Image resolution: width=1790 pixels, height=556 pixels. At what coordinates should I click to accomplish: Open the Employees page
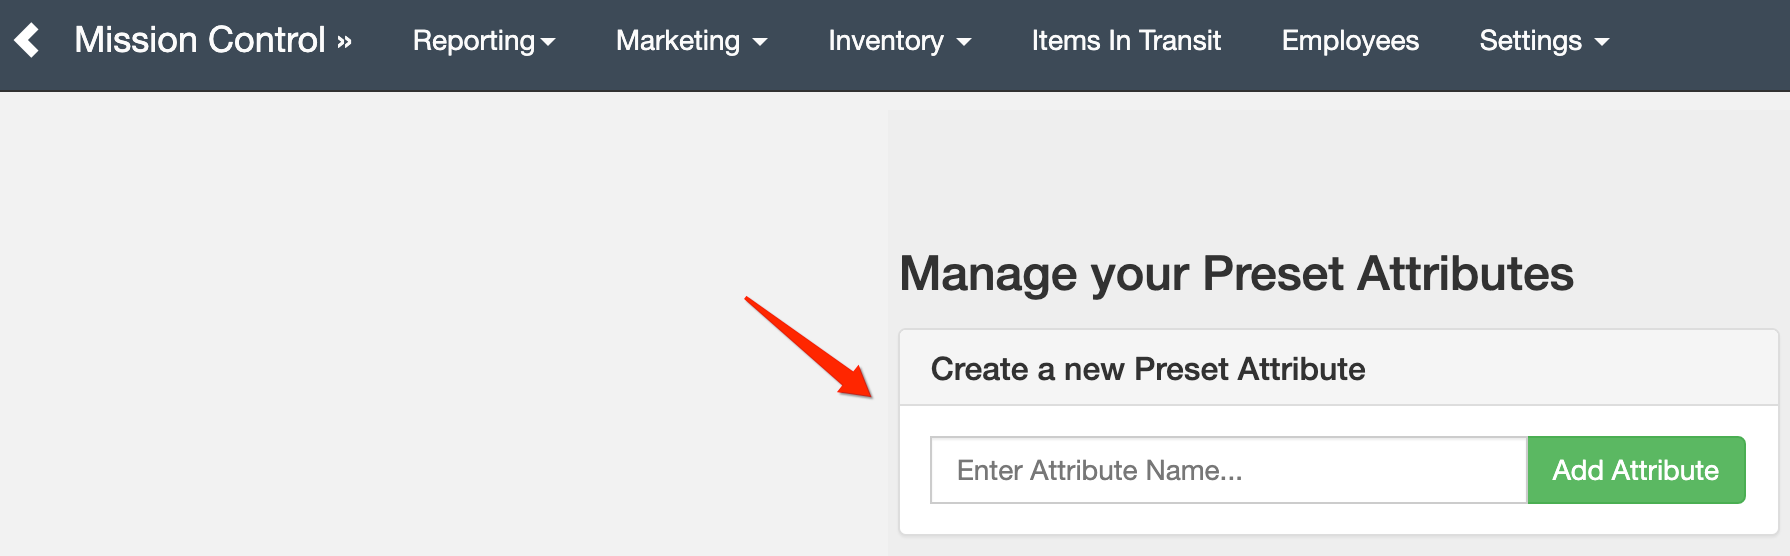point(1350,41)
